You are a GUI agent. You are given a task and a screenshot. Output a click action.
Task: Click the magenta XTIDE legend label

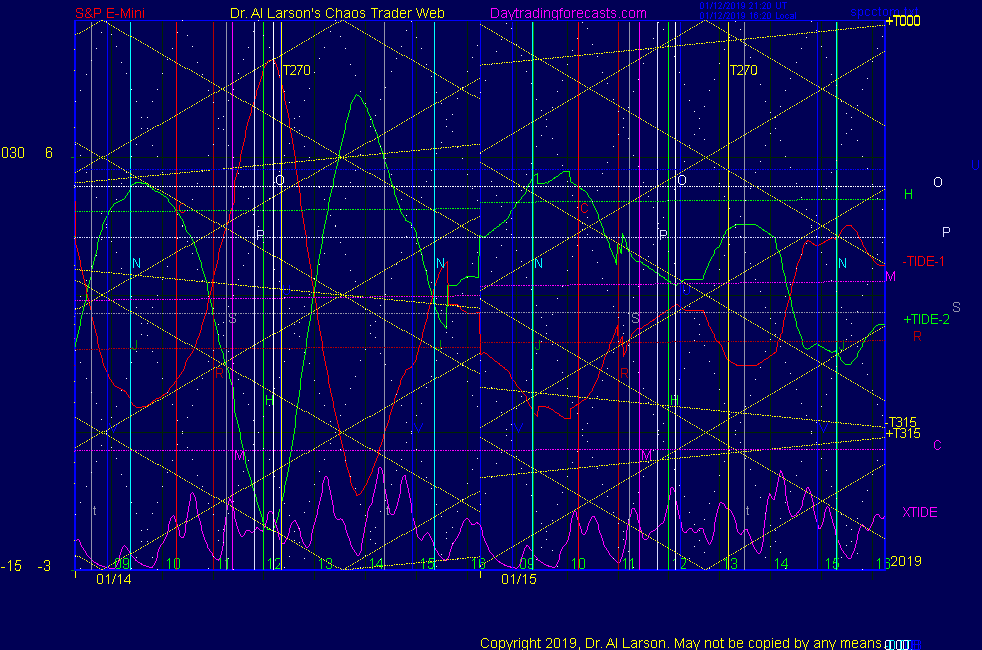tap(920, 512)
